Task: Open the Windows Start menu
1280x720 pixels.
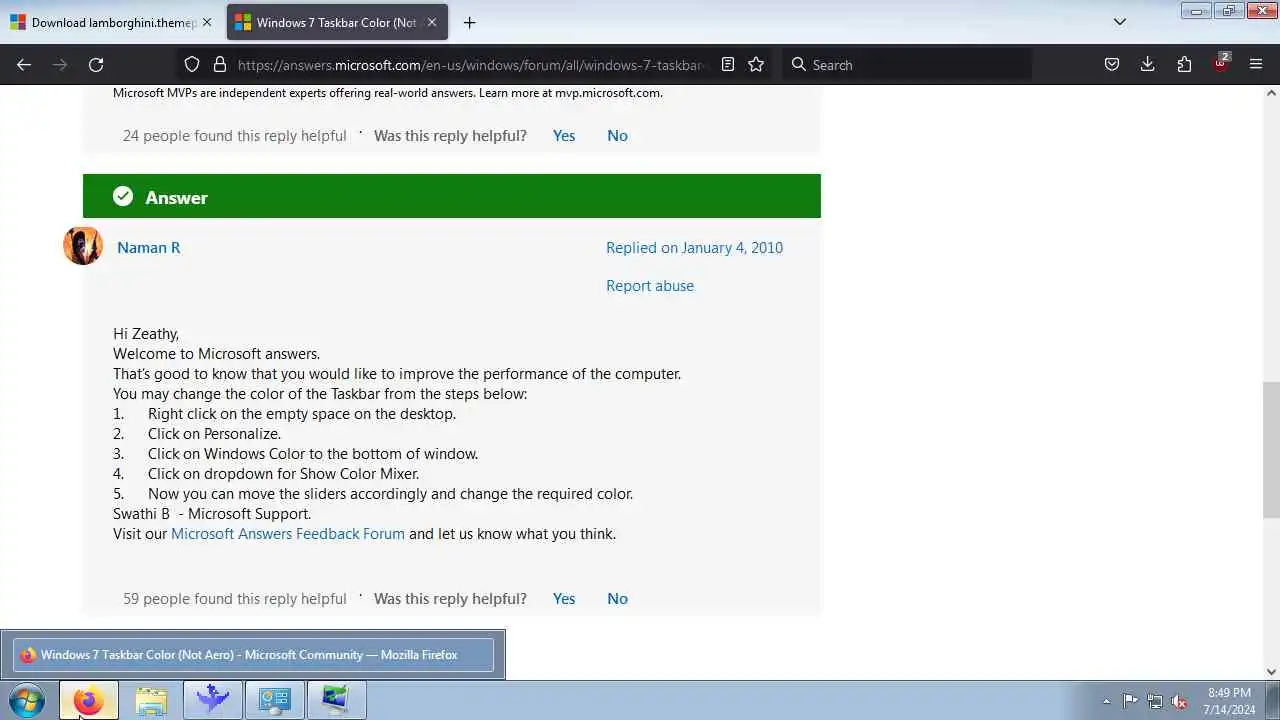Action: [26, 700]
